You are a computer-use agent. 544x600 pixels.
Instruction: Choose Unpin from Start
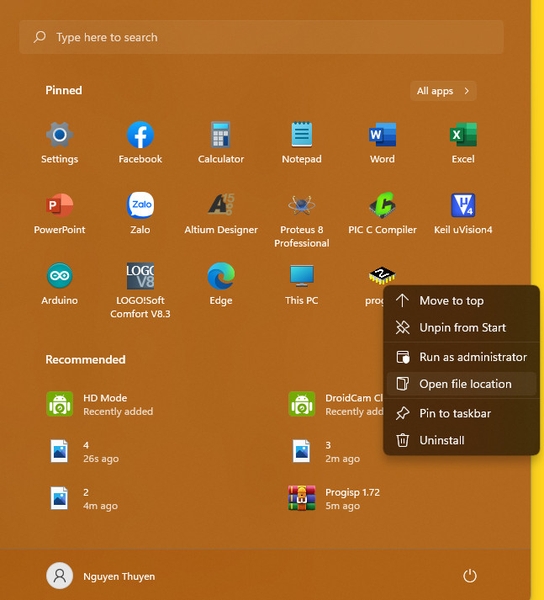tap(461, 328)
